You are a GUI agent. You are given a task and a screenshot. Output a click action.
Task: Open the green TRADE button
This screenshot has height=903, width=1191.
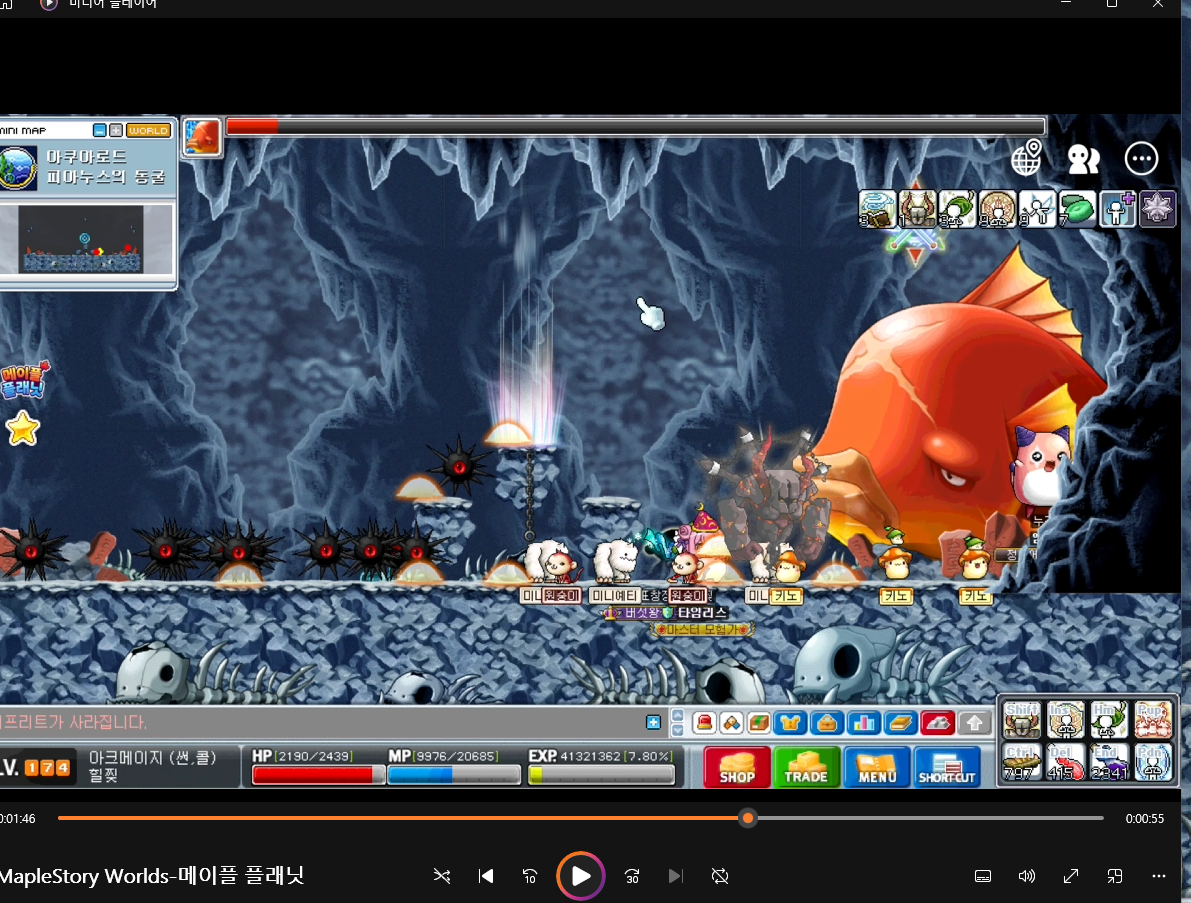tap(807, 766)
